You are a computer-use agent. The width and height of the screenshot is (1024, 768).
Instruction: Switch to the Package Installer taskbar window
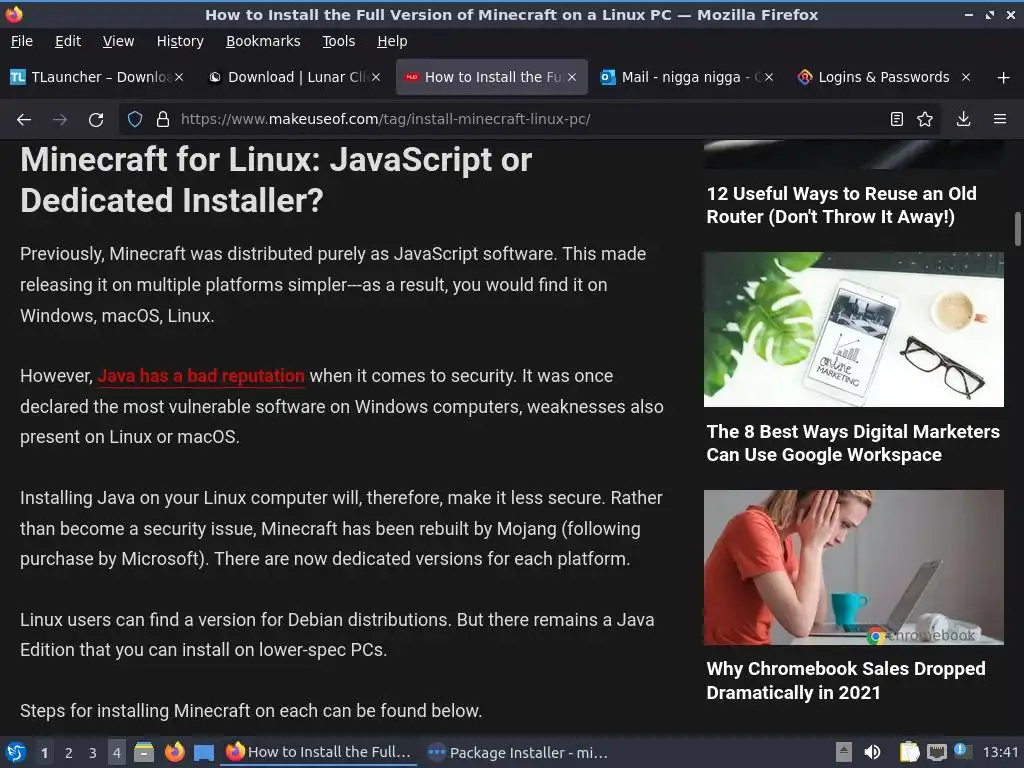click(x=517, y=752)
